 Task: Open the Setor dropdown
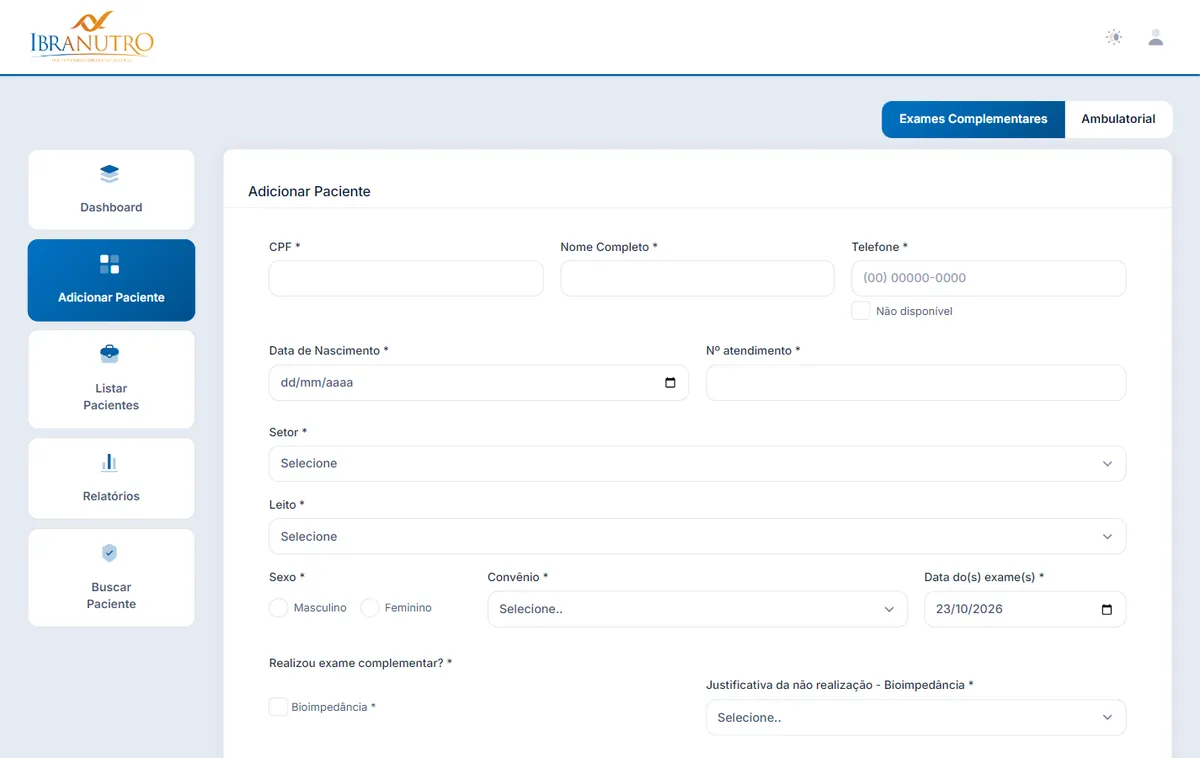[697, 464]
